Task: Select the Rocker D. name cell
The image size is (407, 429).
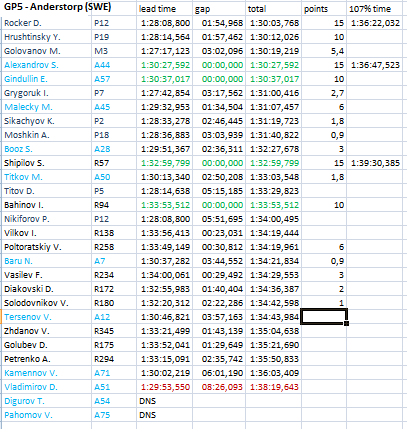Action: (47, 23)
